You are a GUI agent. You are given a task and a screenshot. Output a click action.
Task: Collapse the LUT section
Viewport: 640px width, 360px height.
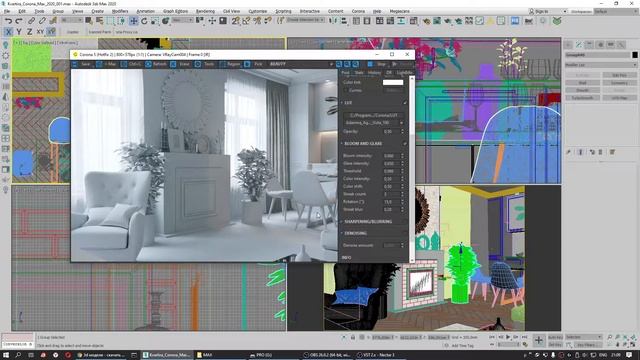[342, 103]
